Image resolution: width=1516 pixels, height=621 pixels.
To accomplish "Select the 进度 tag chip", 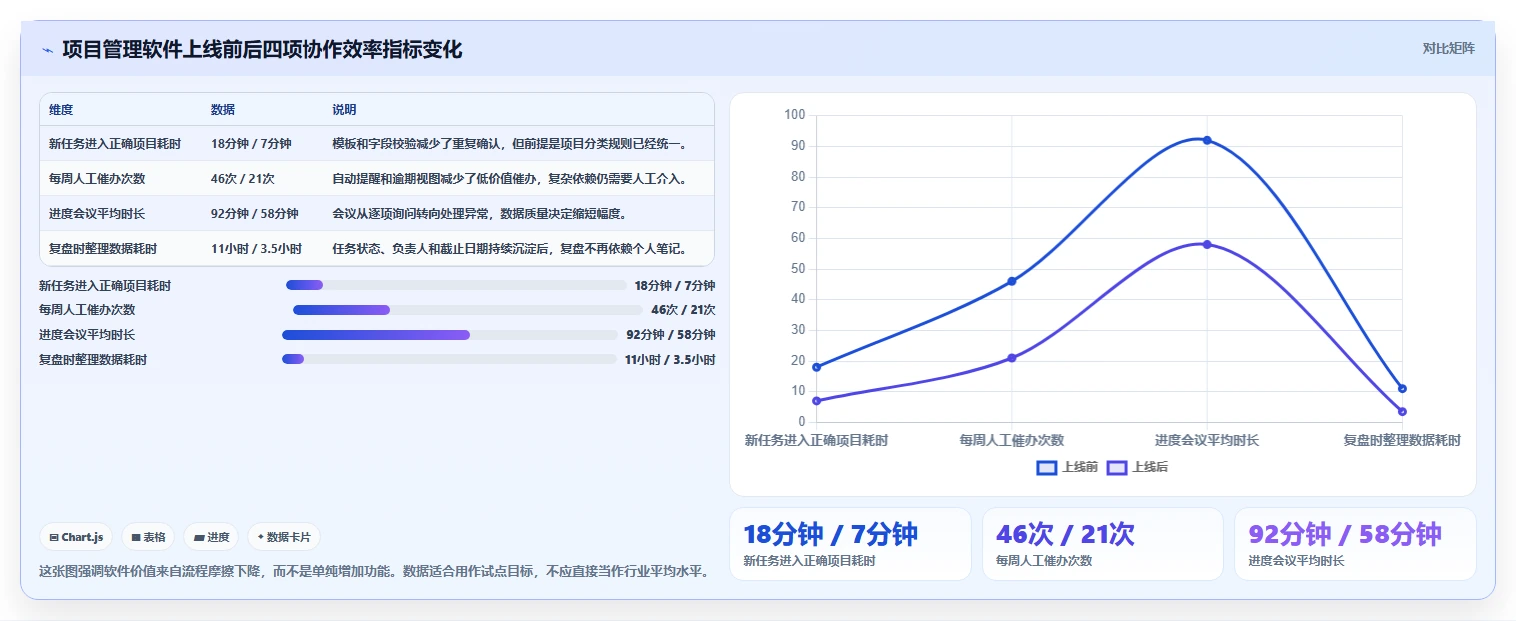I will [211, 537].
